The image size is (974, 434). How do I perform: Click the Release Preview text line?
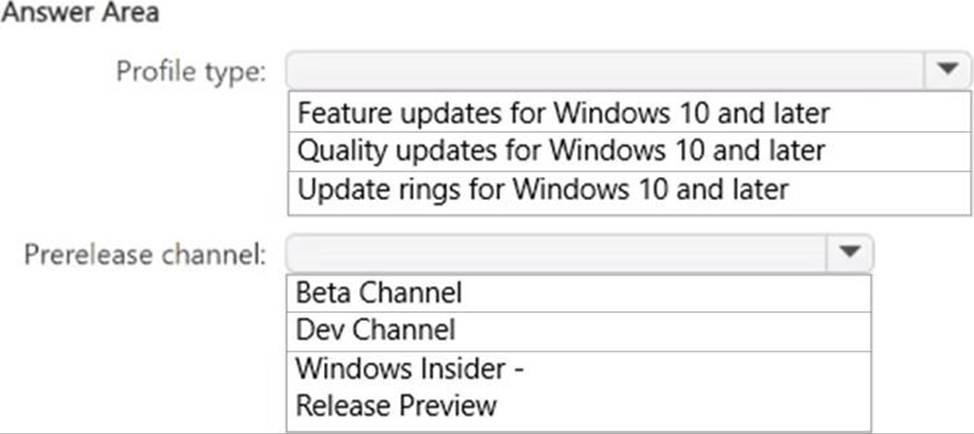[x=396, y=405]
